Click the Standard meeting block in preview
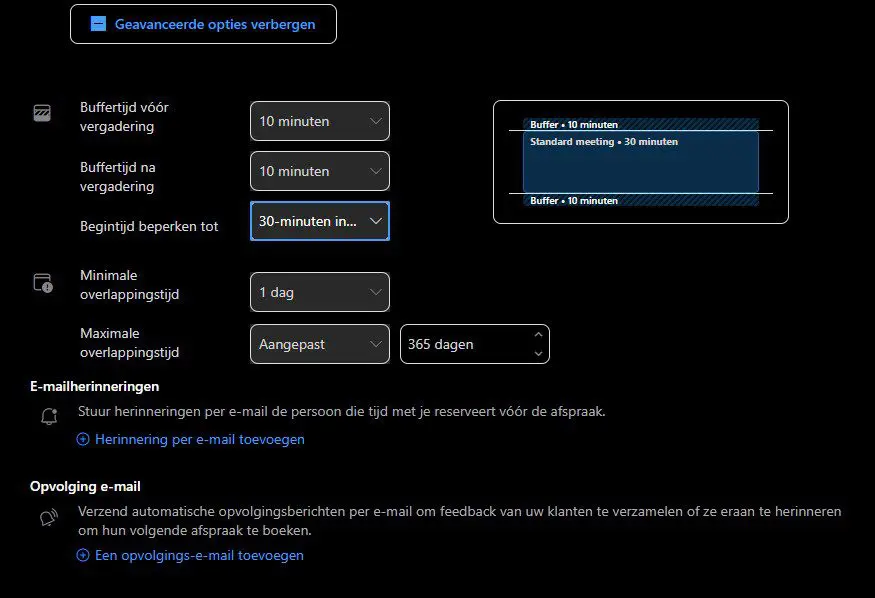This screenshot has height=598, width=875. pos(640,163)
